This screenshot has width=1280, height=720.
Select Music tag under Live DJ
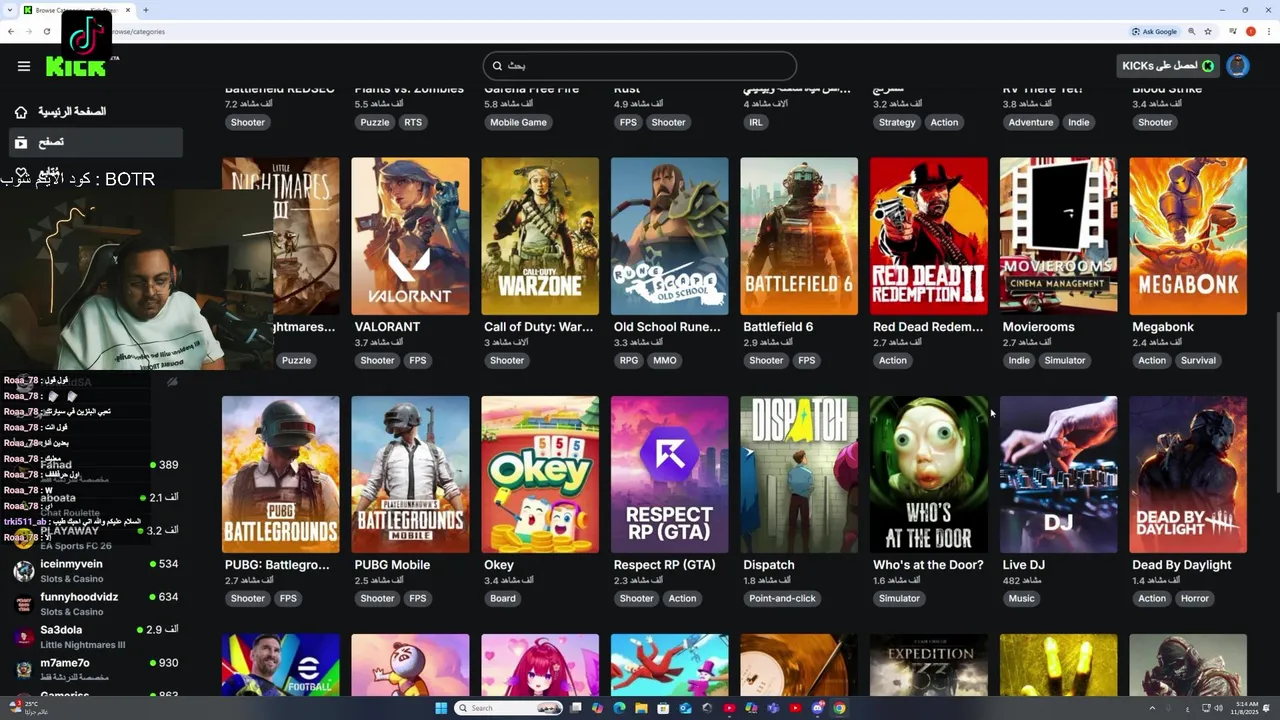pos(1022,598)
